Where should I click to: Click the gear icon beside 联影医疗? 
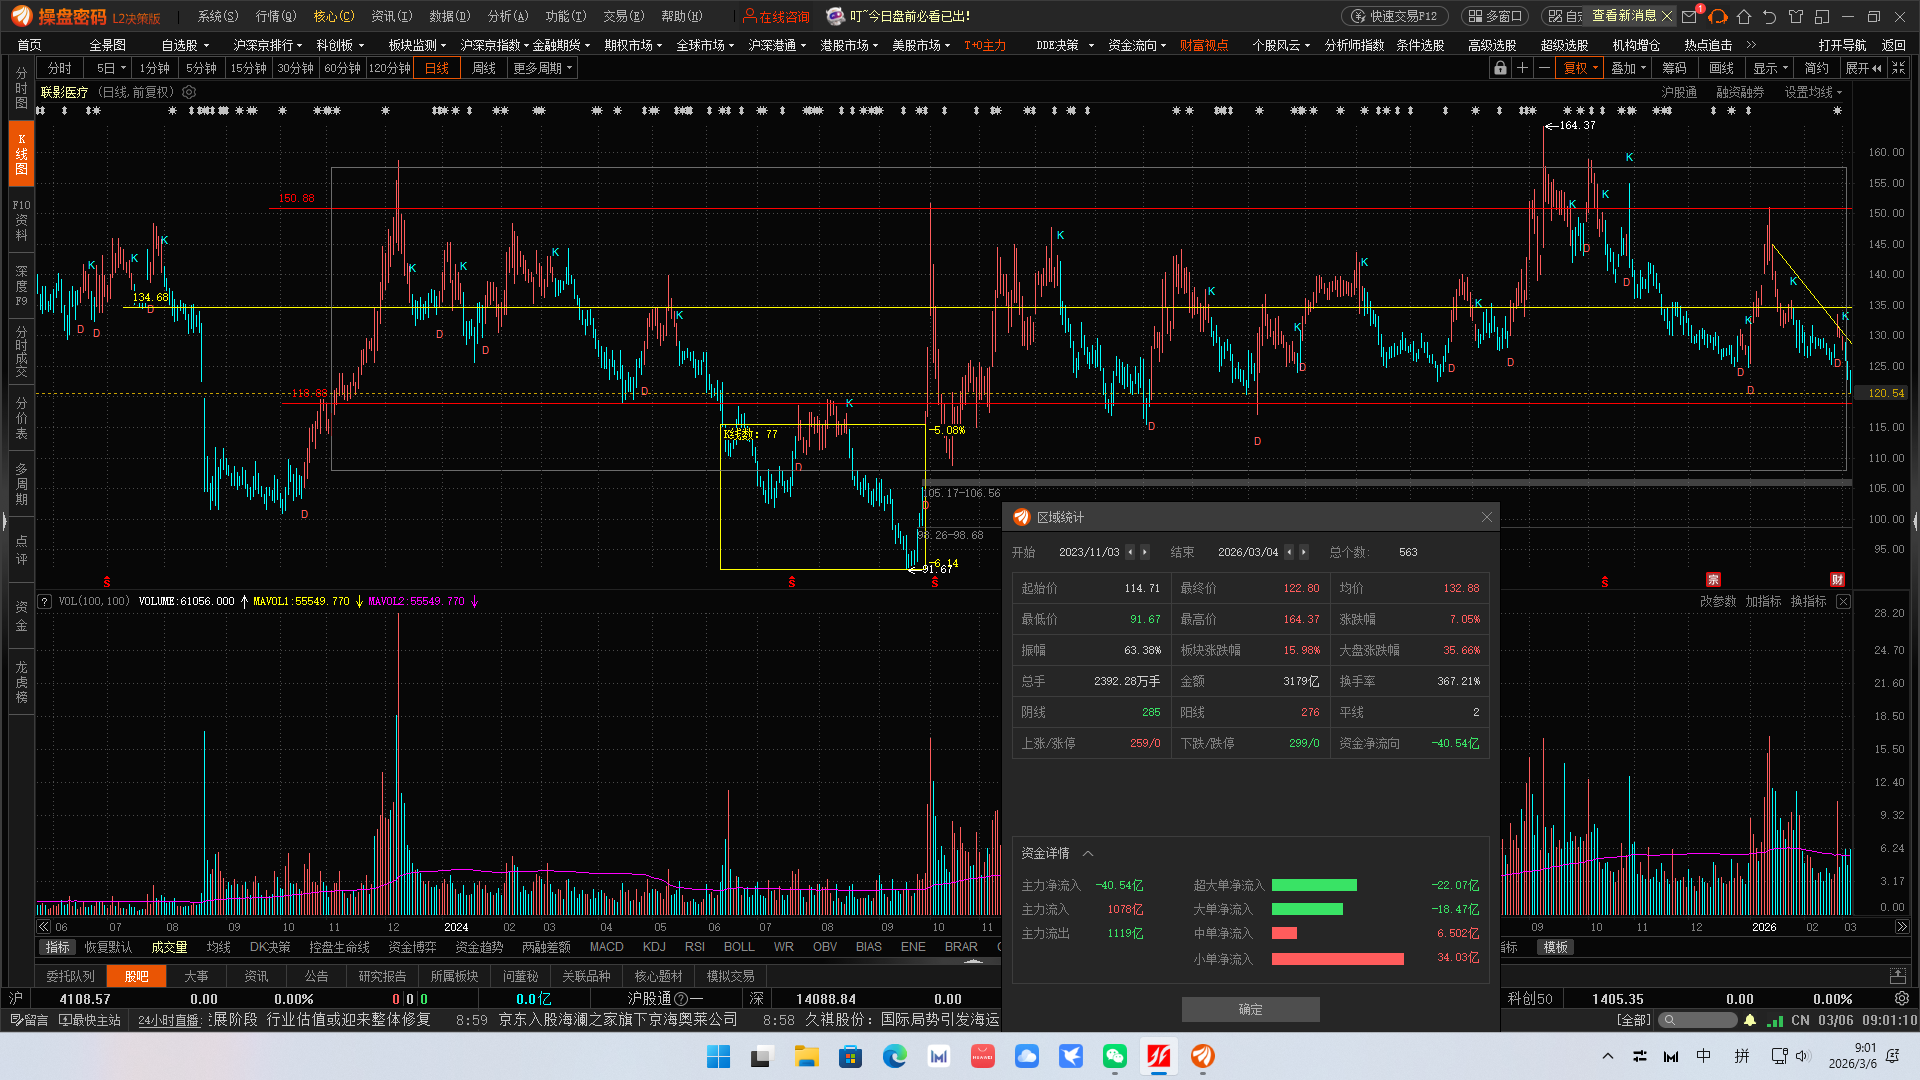[x=189, y=92]
